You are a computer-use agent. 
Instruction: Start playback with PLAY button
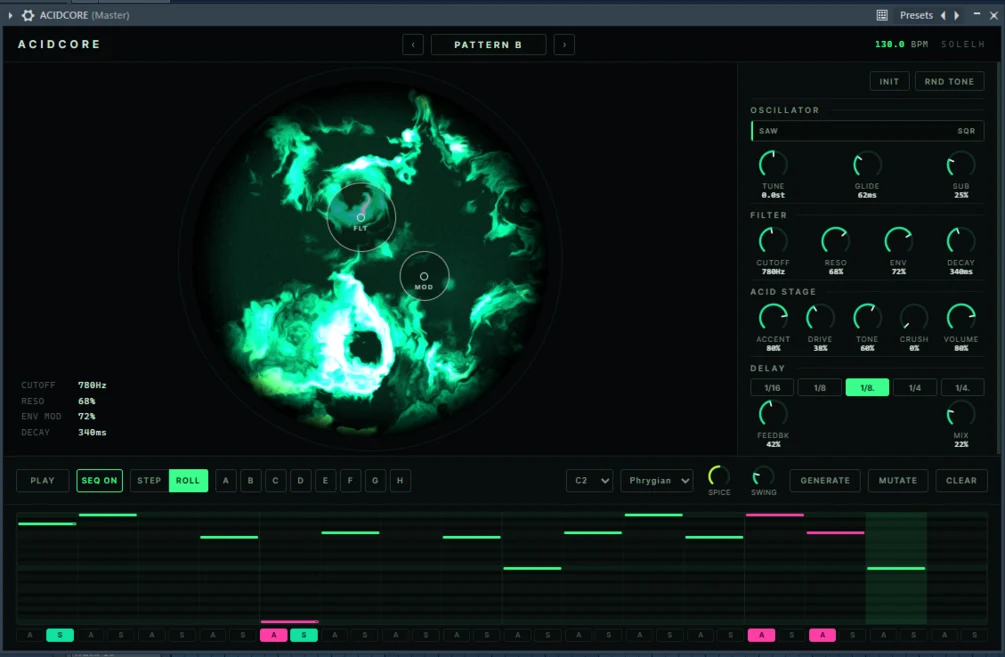pos(42,481)
